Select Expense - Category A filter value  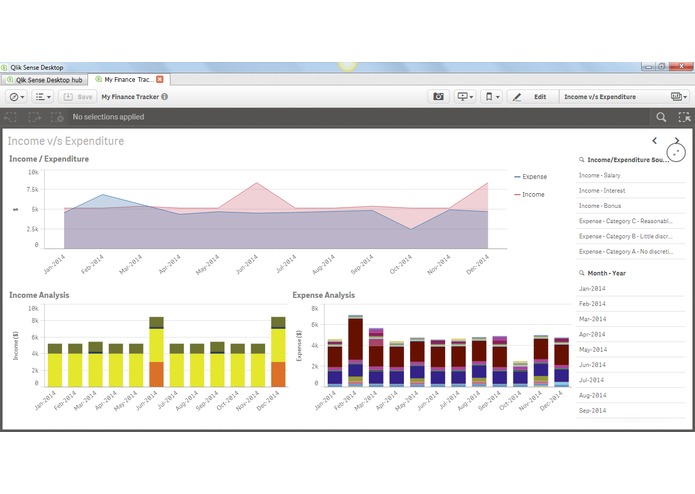pyautogui.click(x=631, y=251)
